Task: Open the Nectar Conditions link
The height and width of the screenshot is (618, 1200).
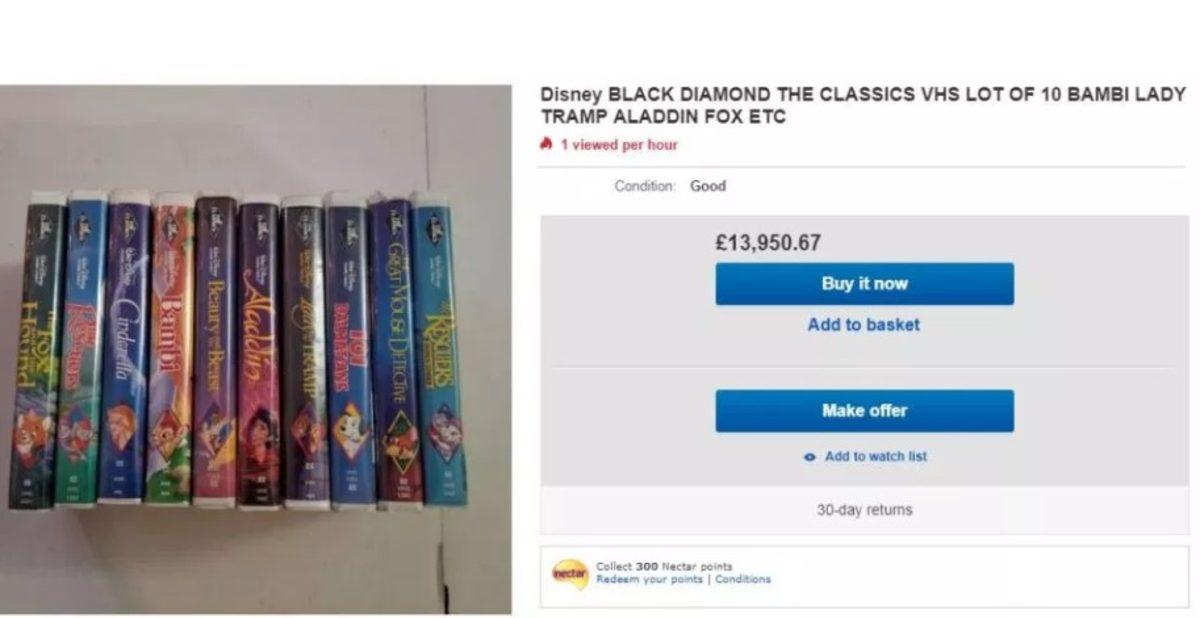Action: point(744,578)
